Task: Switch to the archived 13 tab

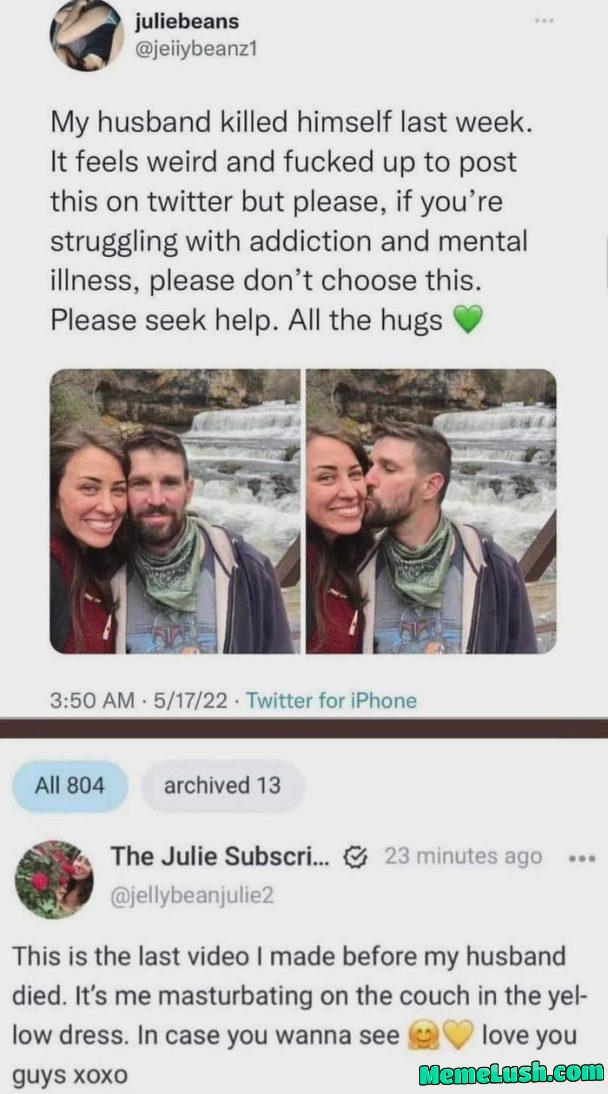Action: (x=223, y=786)
